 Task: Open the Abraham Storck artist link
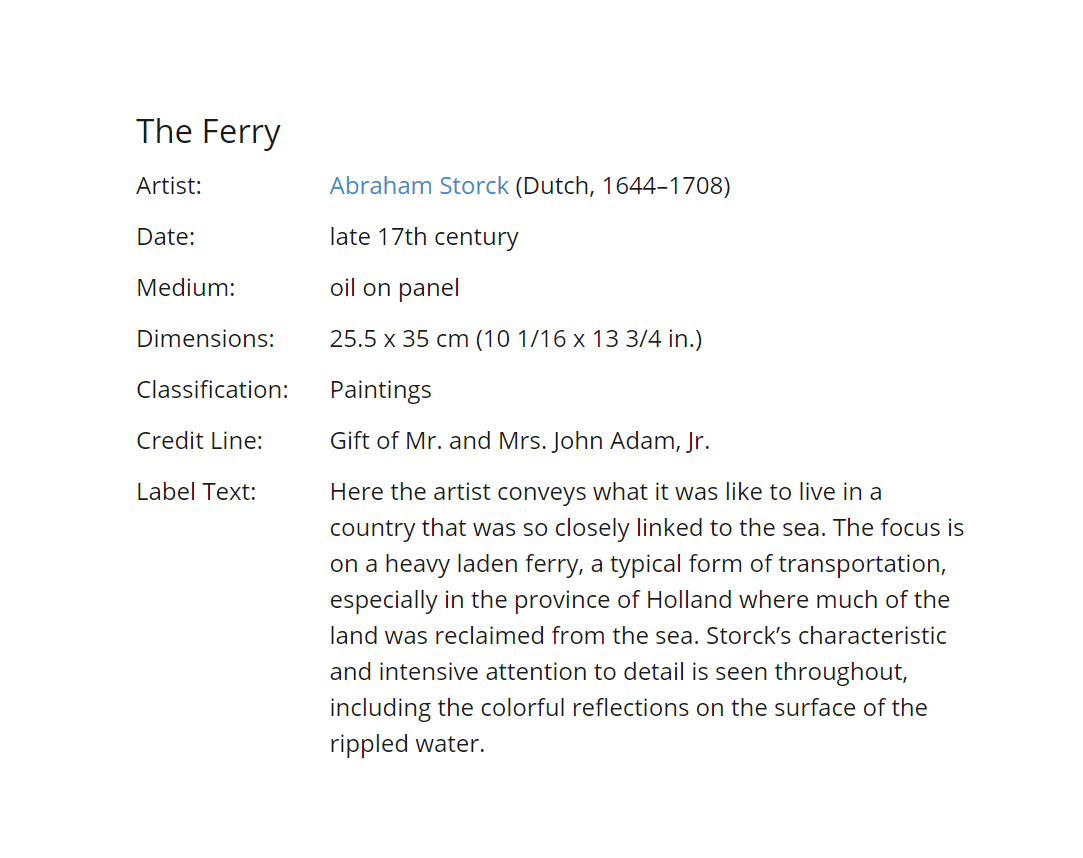pyautogui.click(x=419, y=186)
